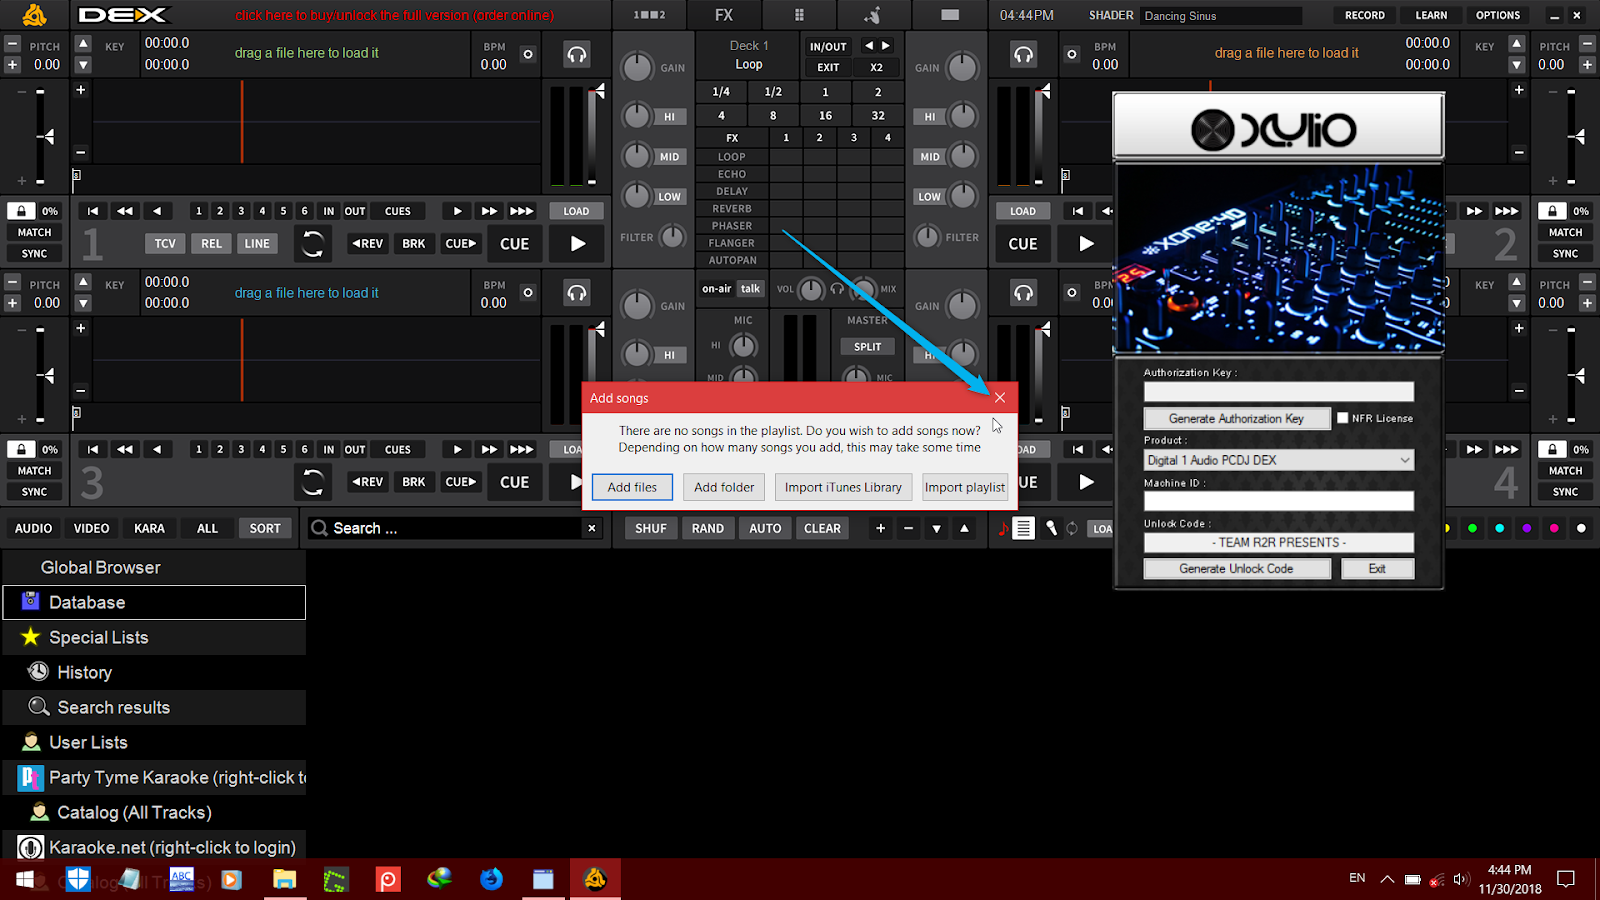This screenshot has width=1600, height=900.
Task: Select the green color tag dot
Action: tap(1472, 528)
